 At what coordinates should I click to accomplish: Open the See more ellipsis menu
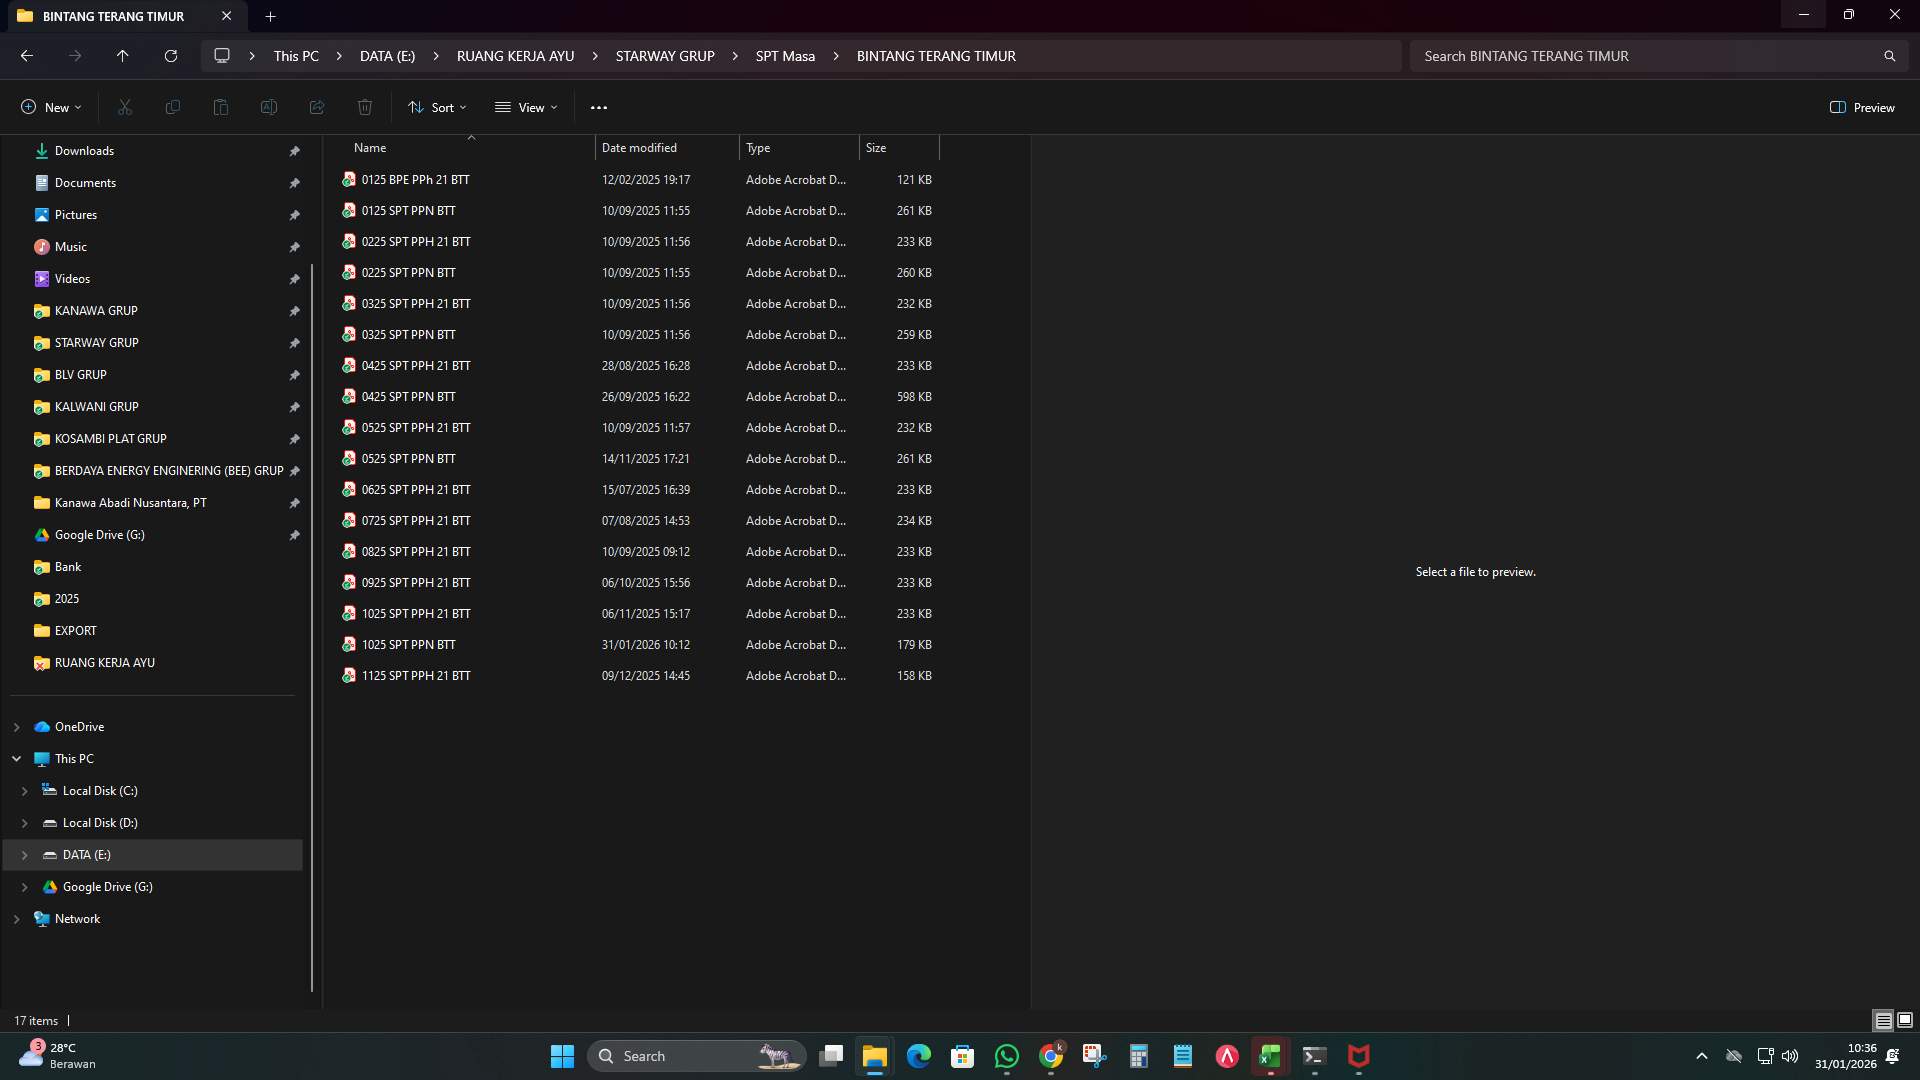(599, 107)
